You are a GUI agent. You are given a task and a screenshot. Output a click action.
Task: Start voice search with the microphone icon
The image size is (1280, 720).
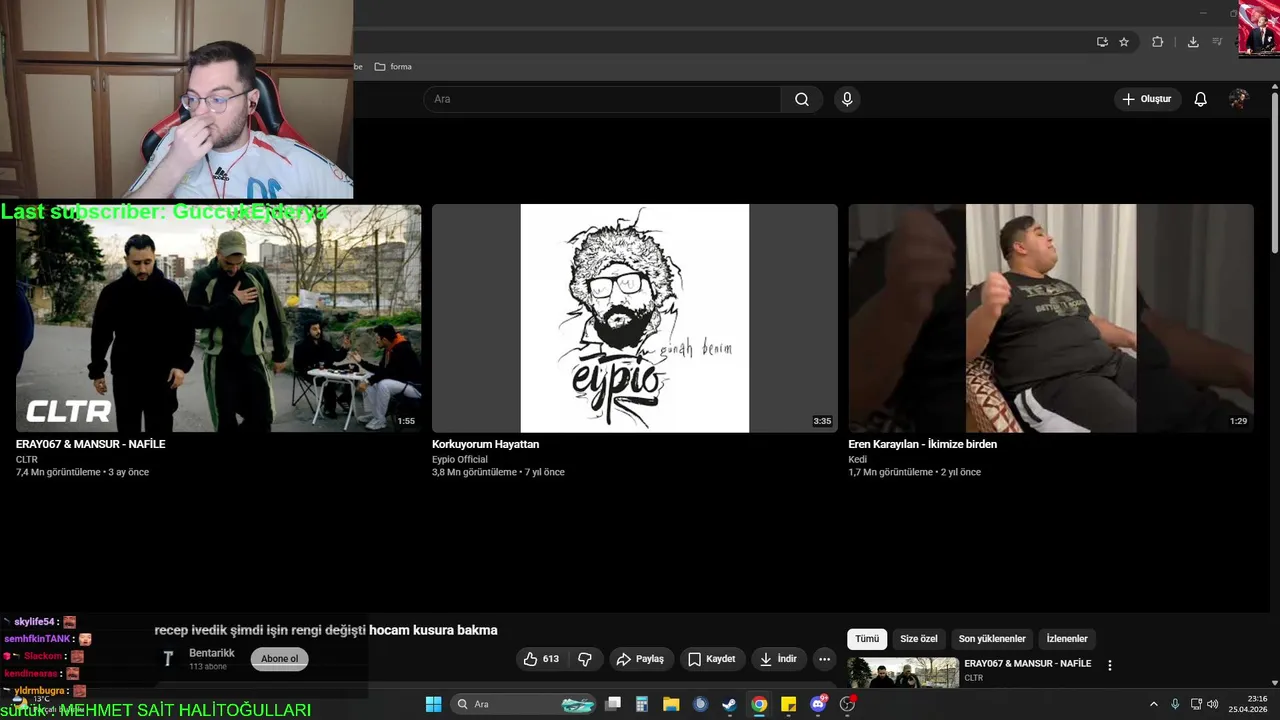pos(847,99)
